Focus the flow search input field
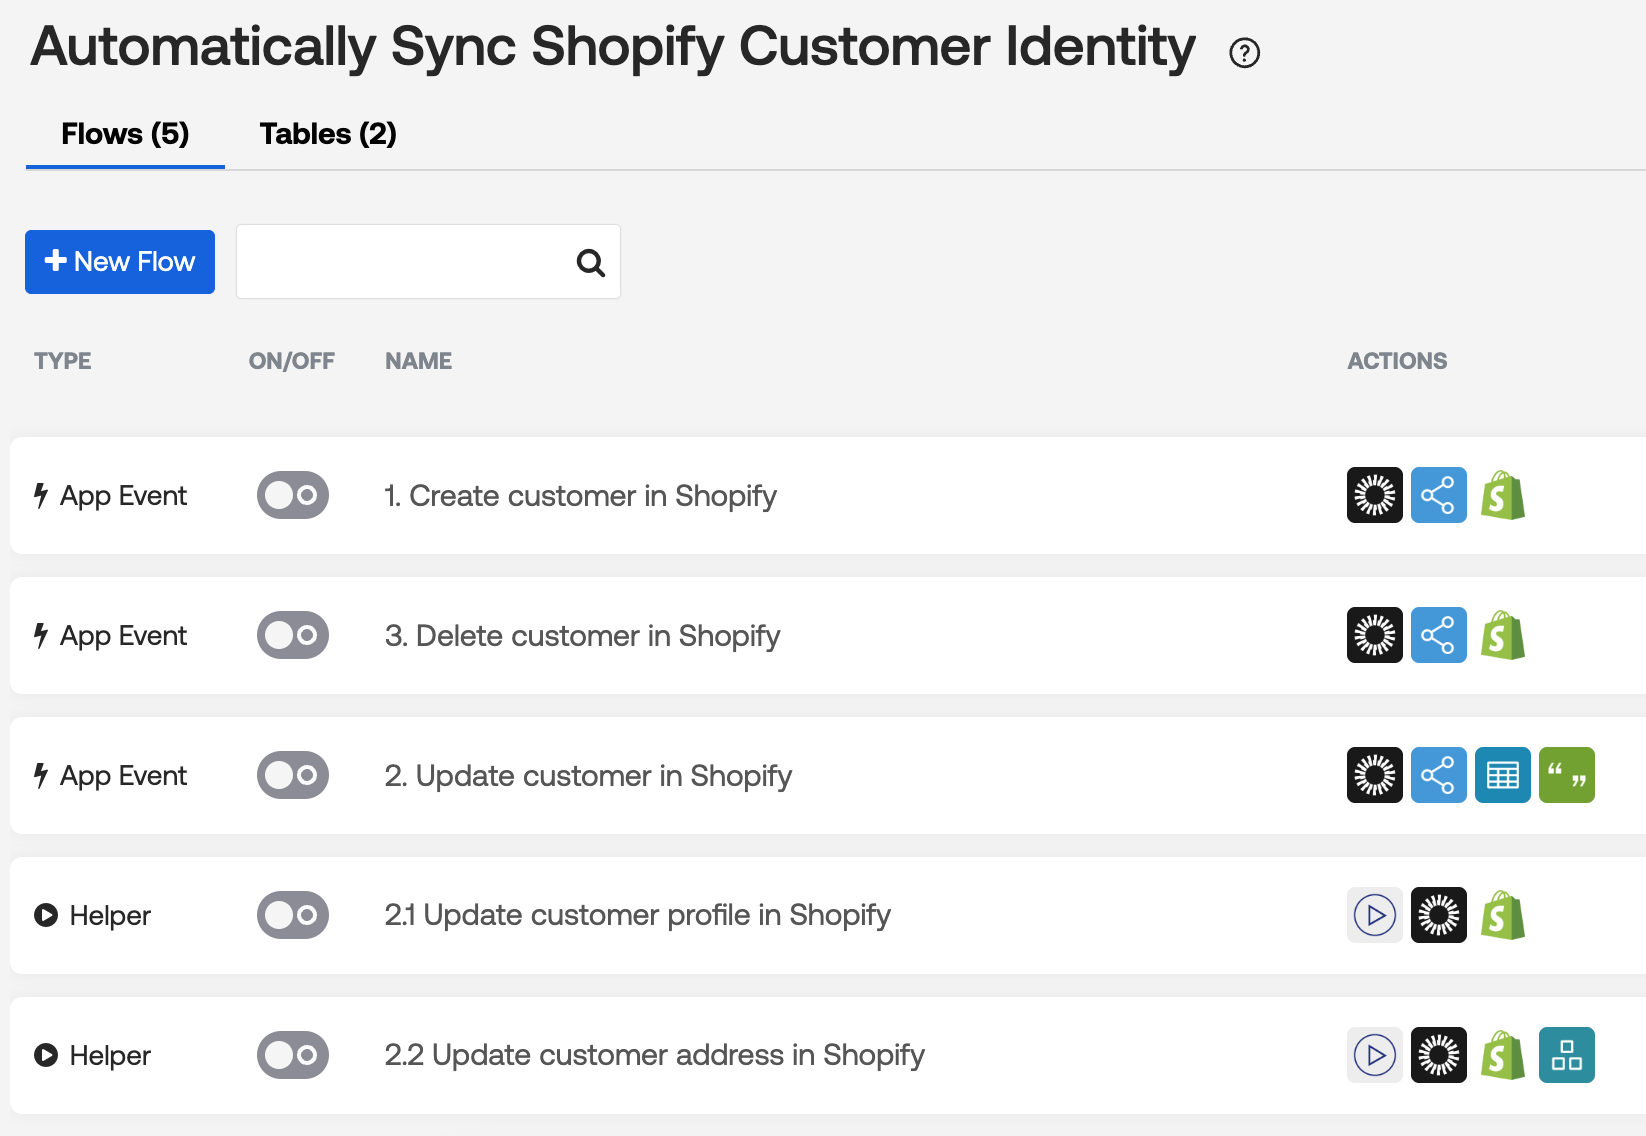Viewport: 1646px width, 1136px height. tap(428, 262)
